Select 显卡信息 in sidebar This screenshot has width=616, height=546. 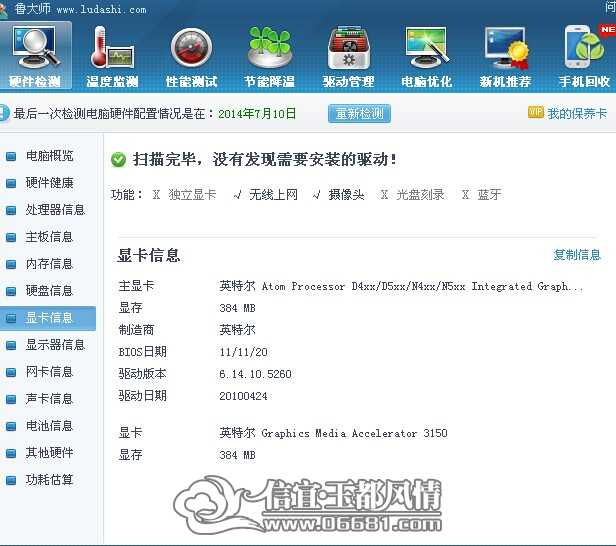(x=48, y=318)
